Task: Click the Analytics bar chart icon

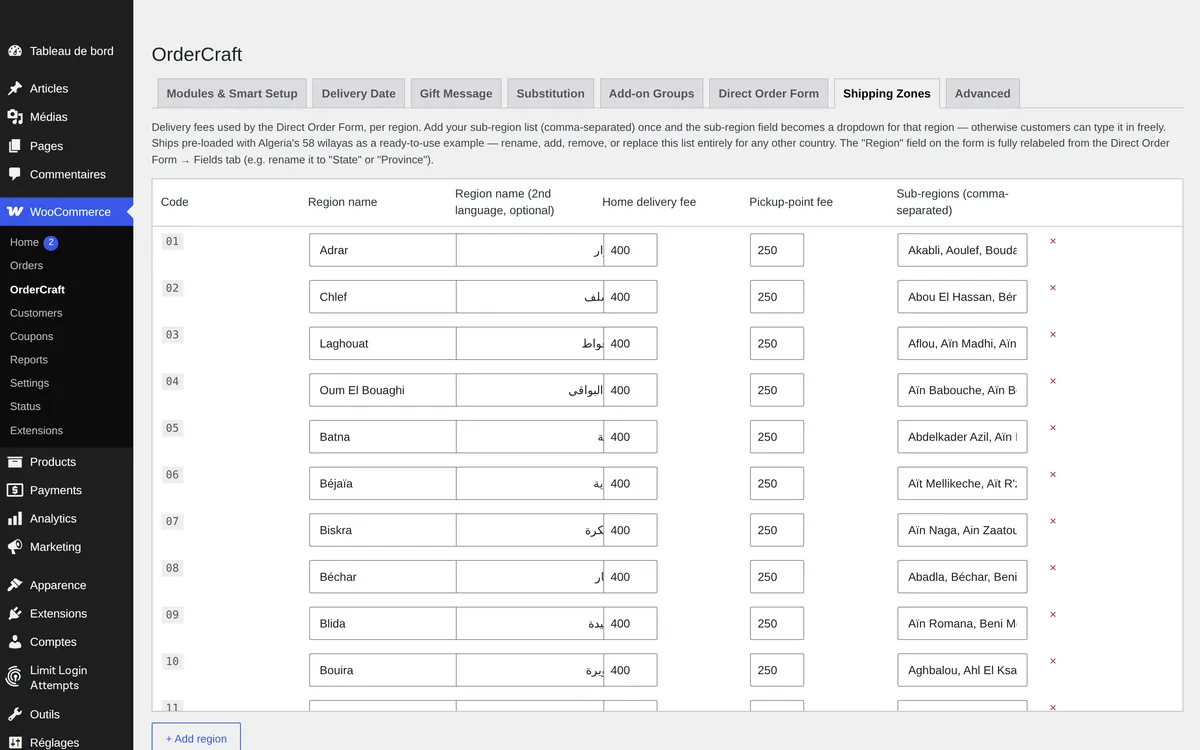Action: pos(15,519)
